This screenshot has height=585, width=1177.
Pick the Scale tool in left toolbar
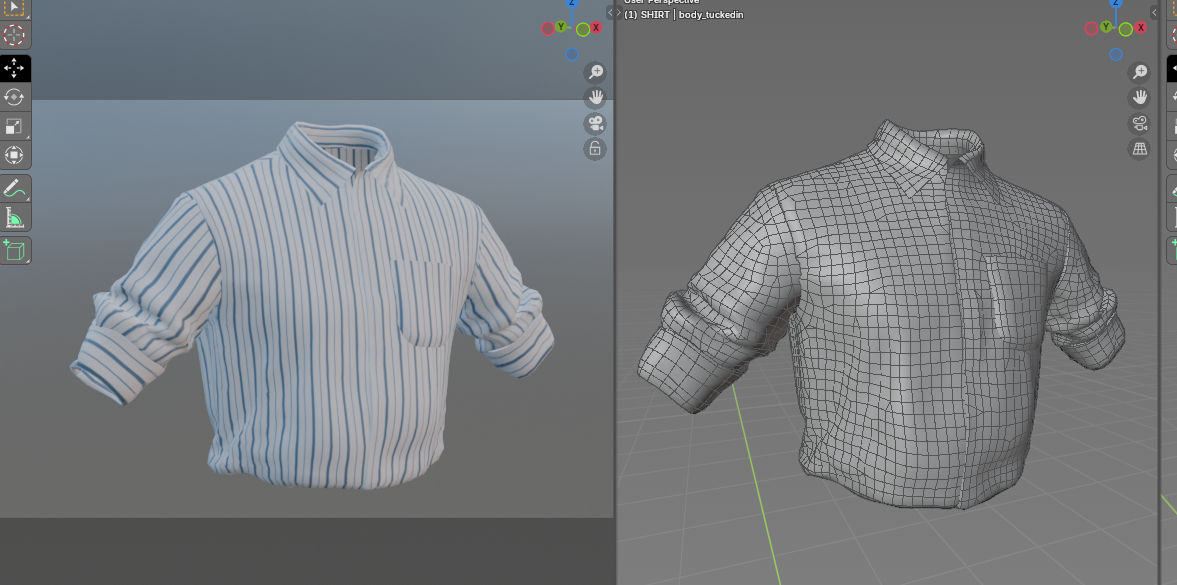[x=14, y=126]
